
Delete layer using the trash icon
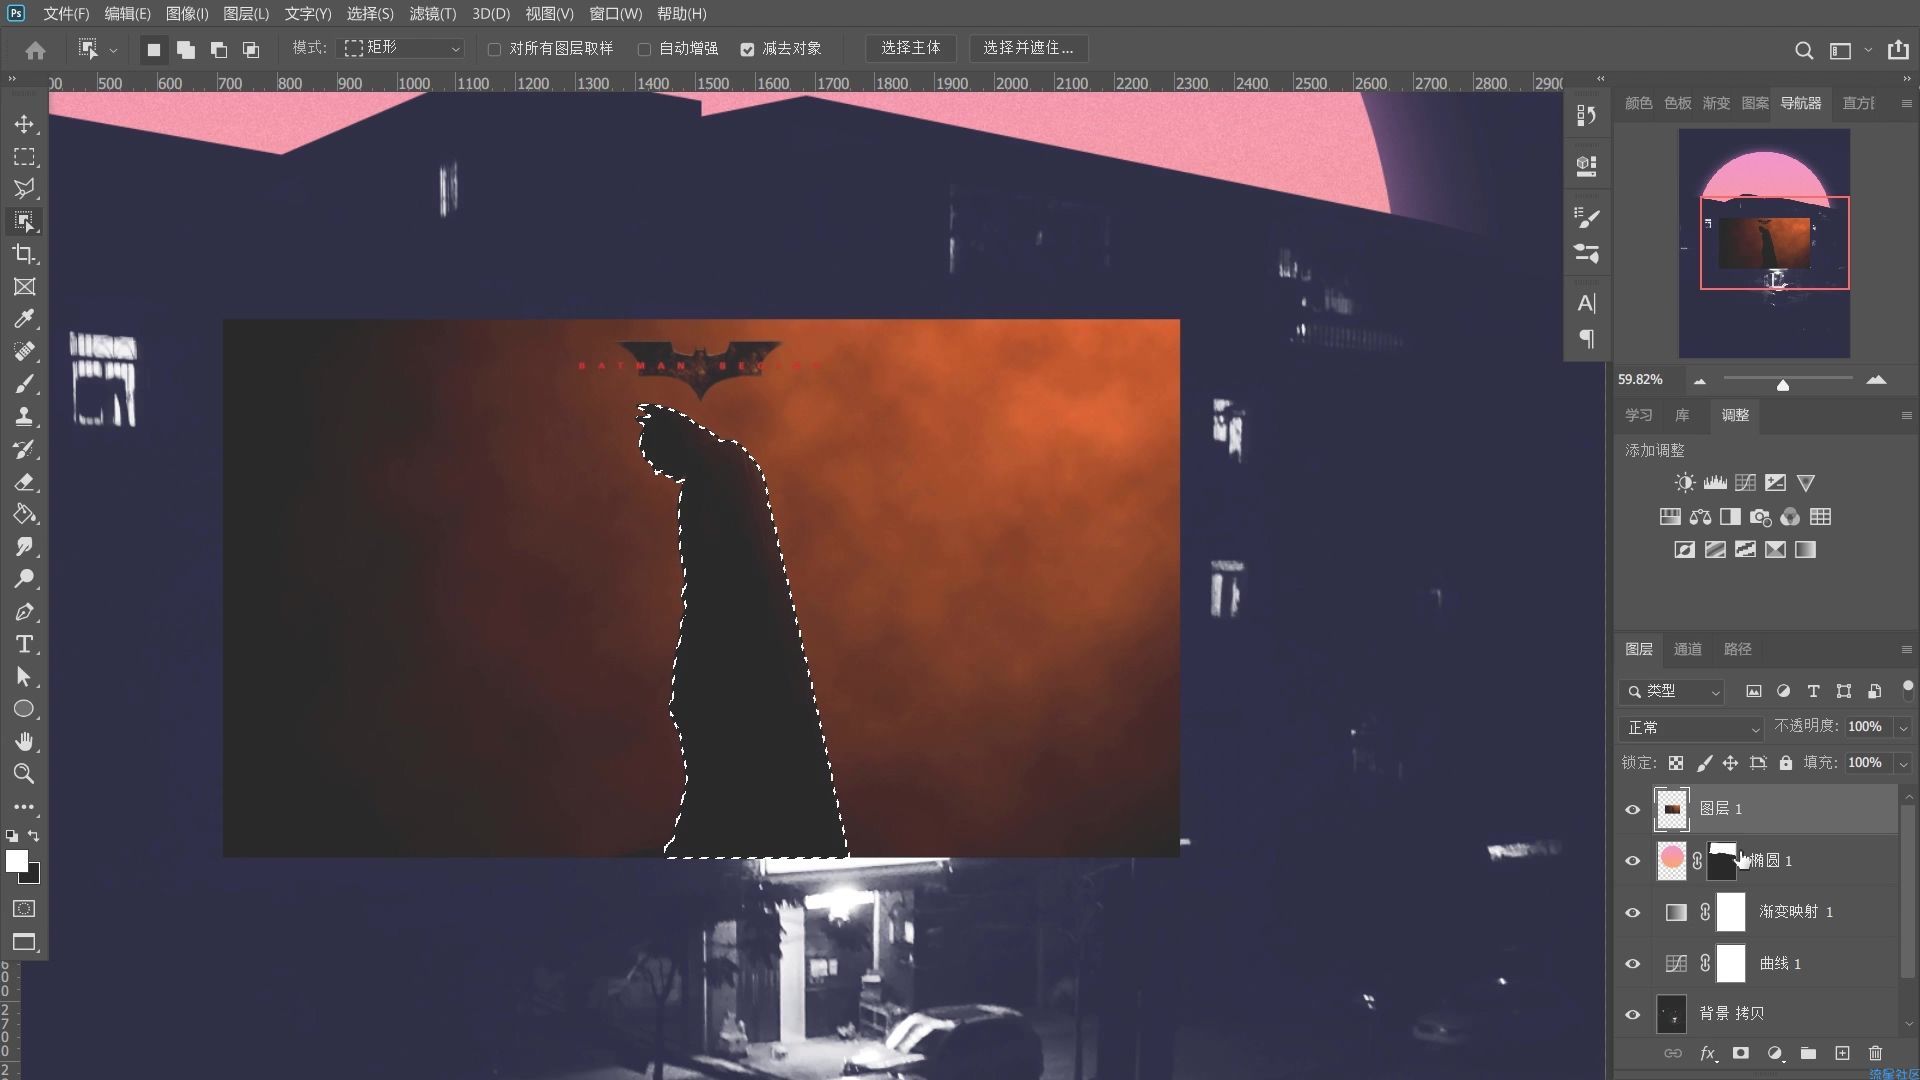(x=1875, y=1053)
